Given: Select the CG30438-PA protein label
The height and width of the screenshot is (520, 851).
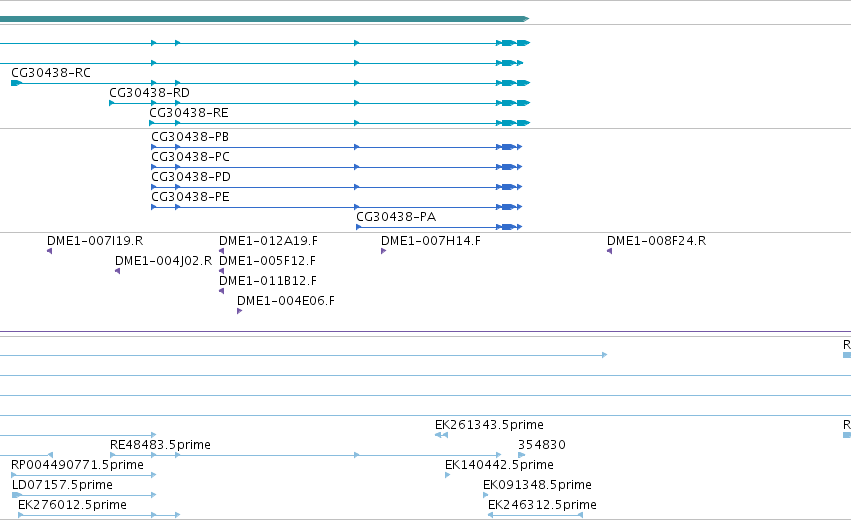Looking at the screenshot, I should [x=396, y=217].
